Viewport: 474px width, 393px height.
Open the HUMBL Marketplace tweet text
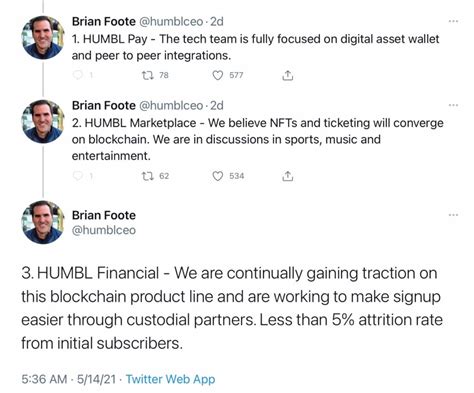(x=257, y=139)
